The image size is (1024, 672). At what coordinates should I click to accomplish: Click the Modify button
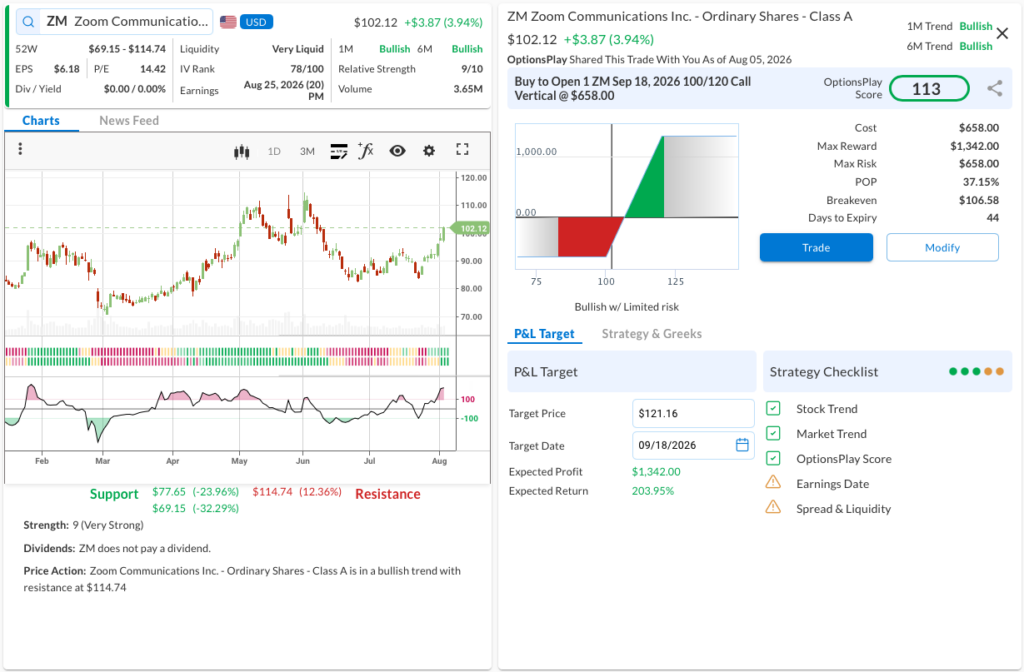pyautogui.click(x=942, y=248)
